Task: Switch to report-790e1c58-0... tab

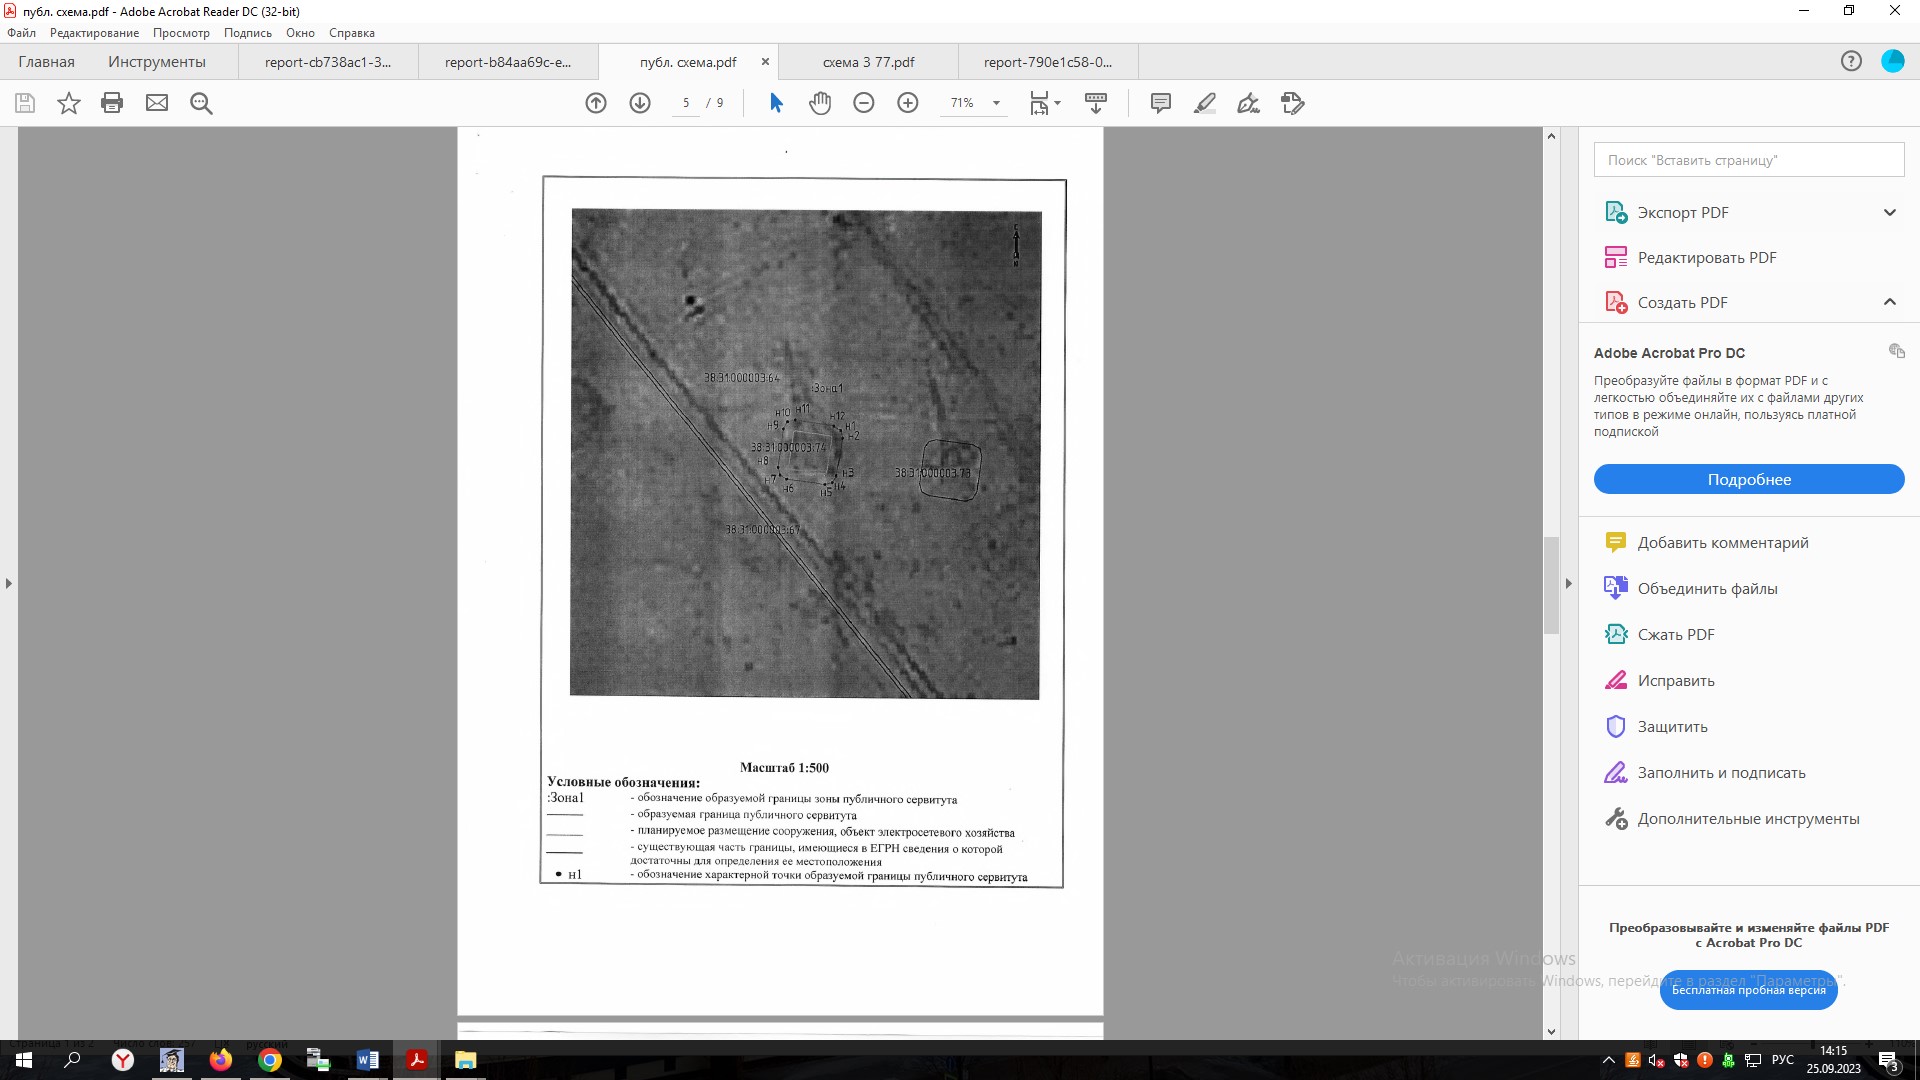Action: pyautogui.click(x=1048, y=61)
